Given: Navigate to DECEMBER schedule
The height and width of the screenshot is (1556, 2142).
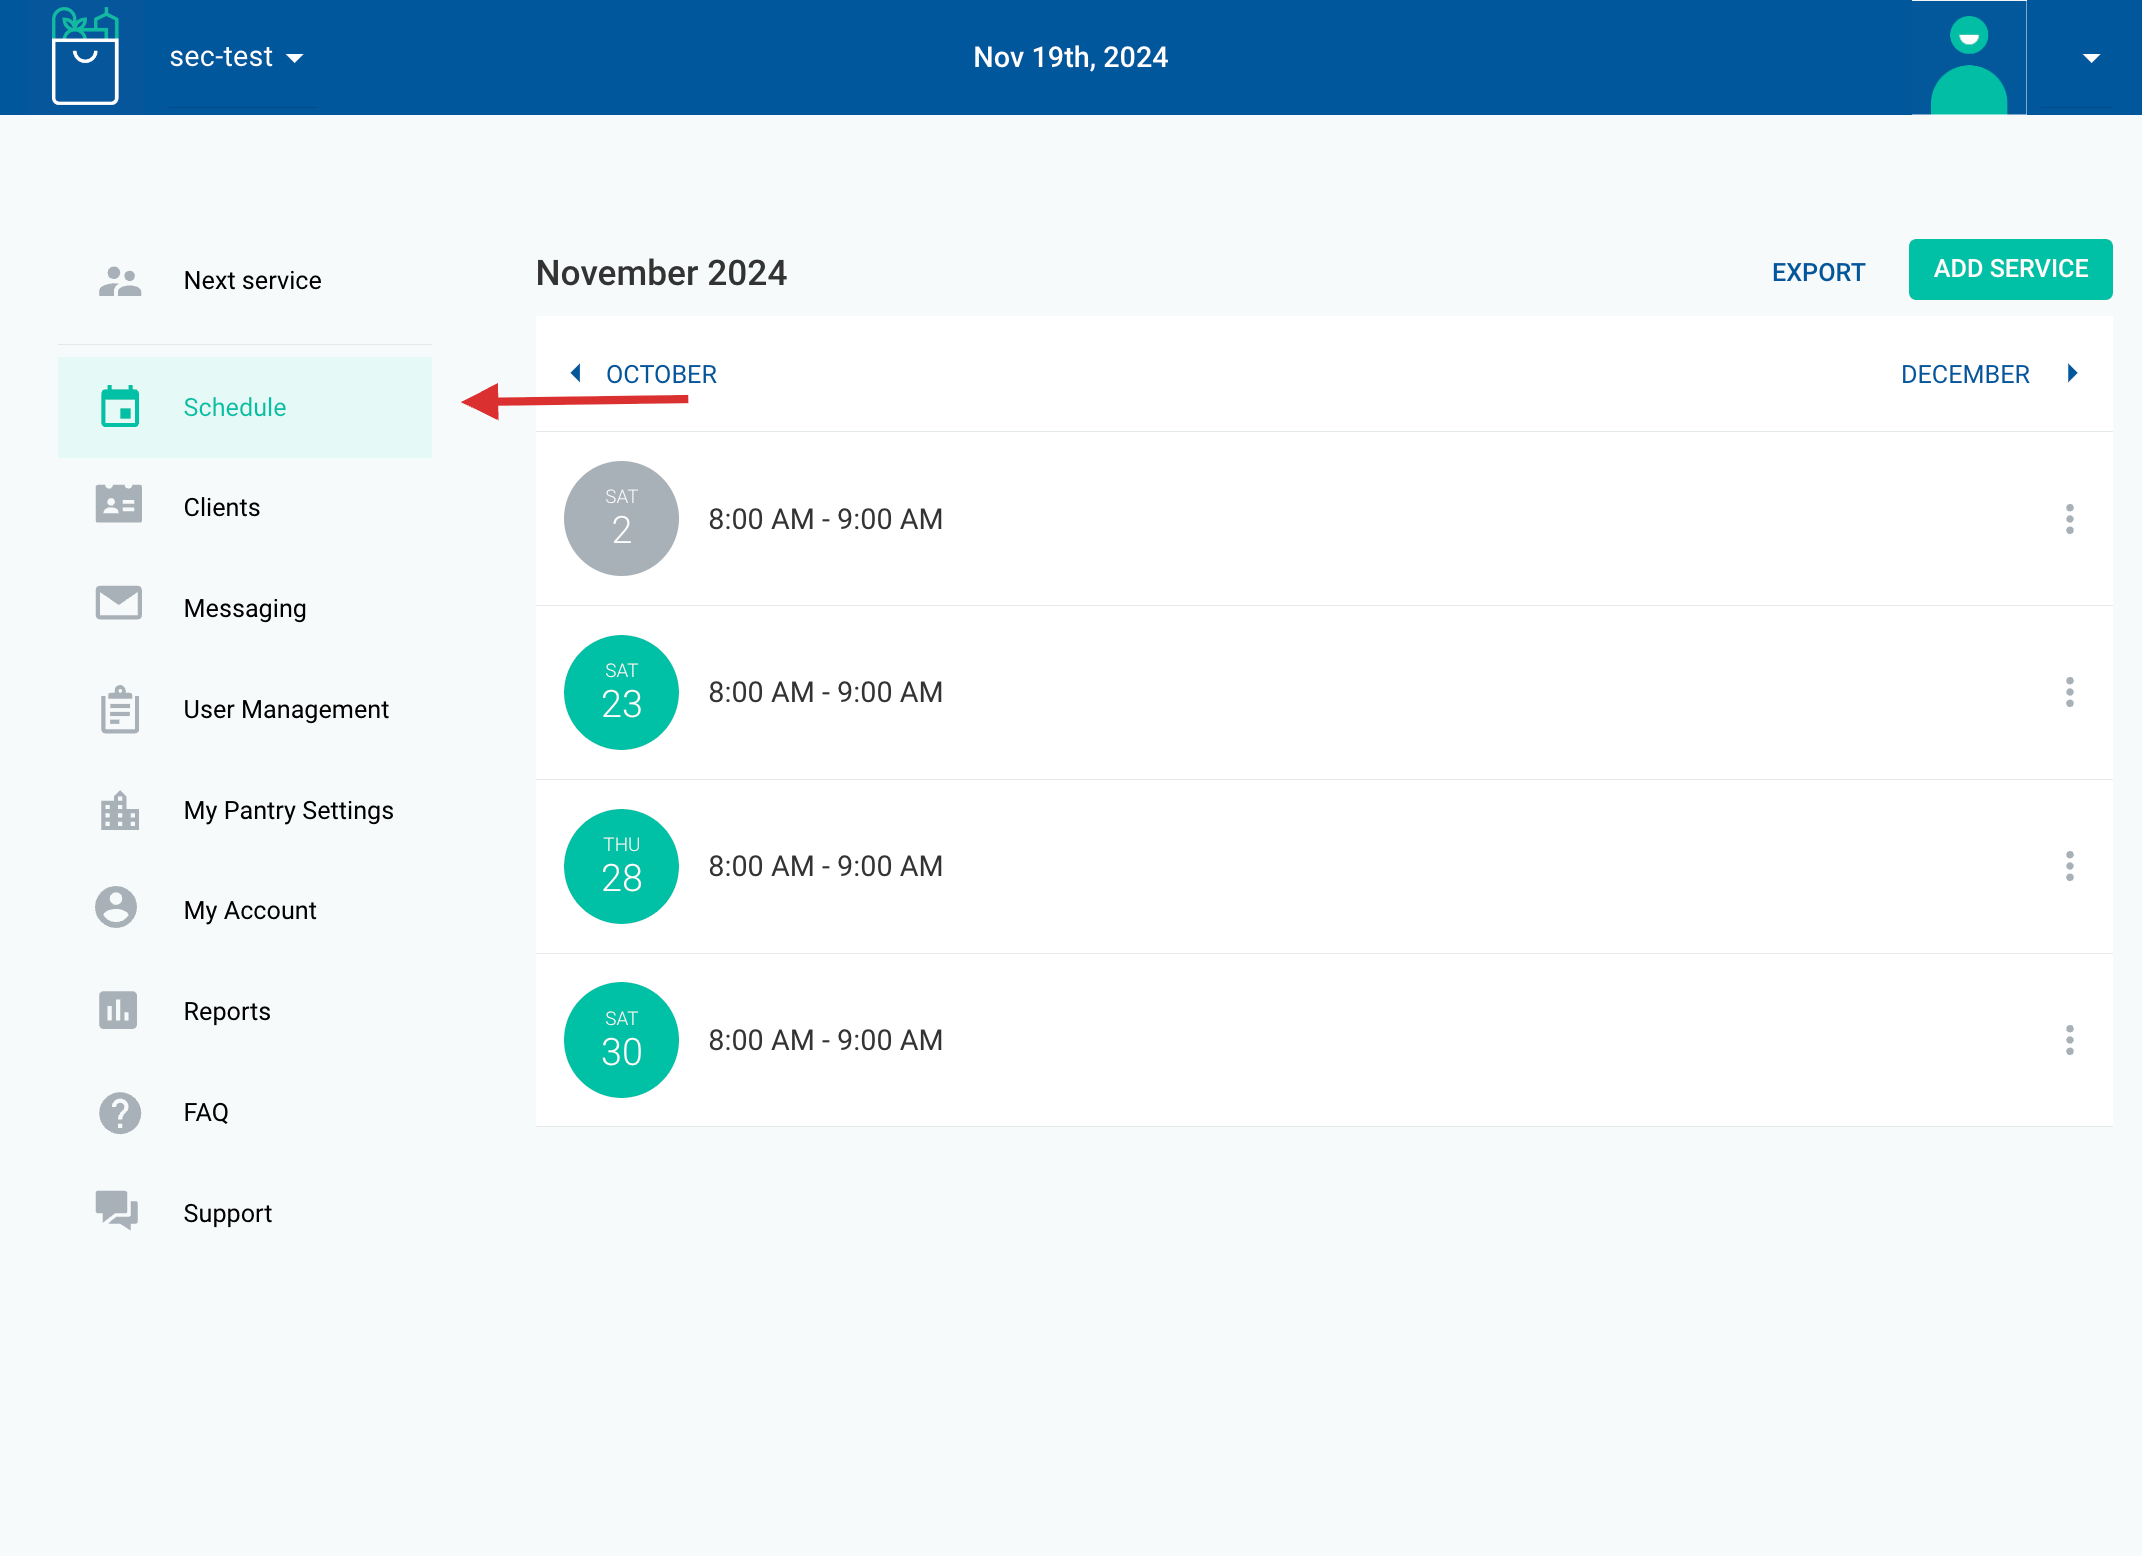Looking at the screenshot, I should (1964, 374).
